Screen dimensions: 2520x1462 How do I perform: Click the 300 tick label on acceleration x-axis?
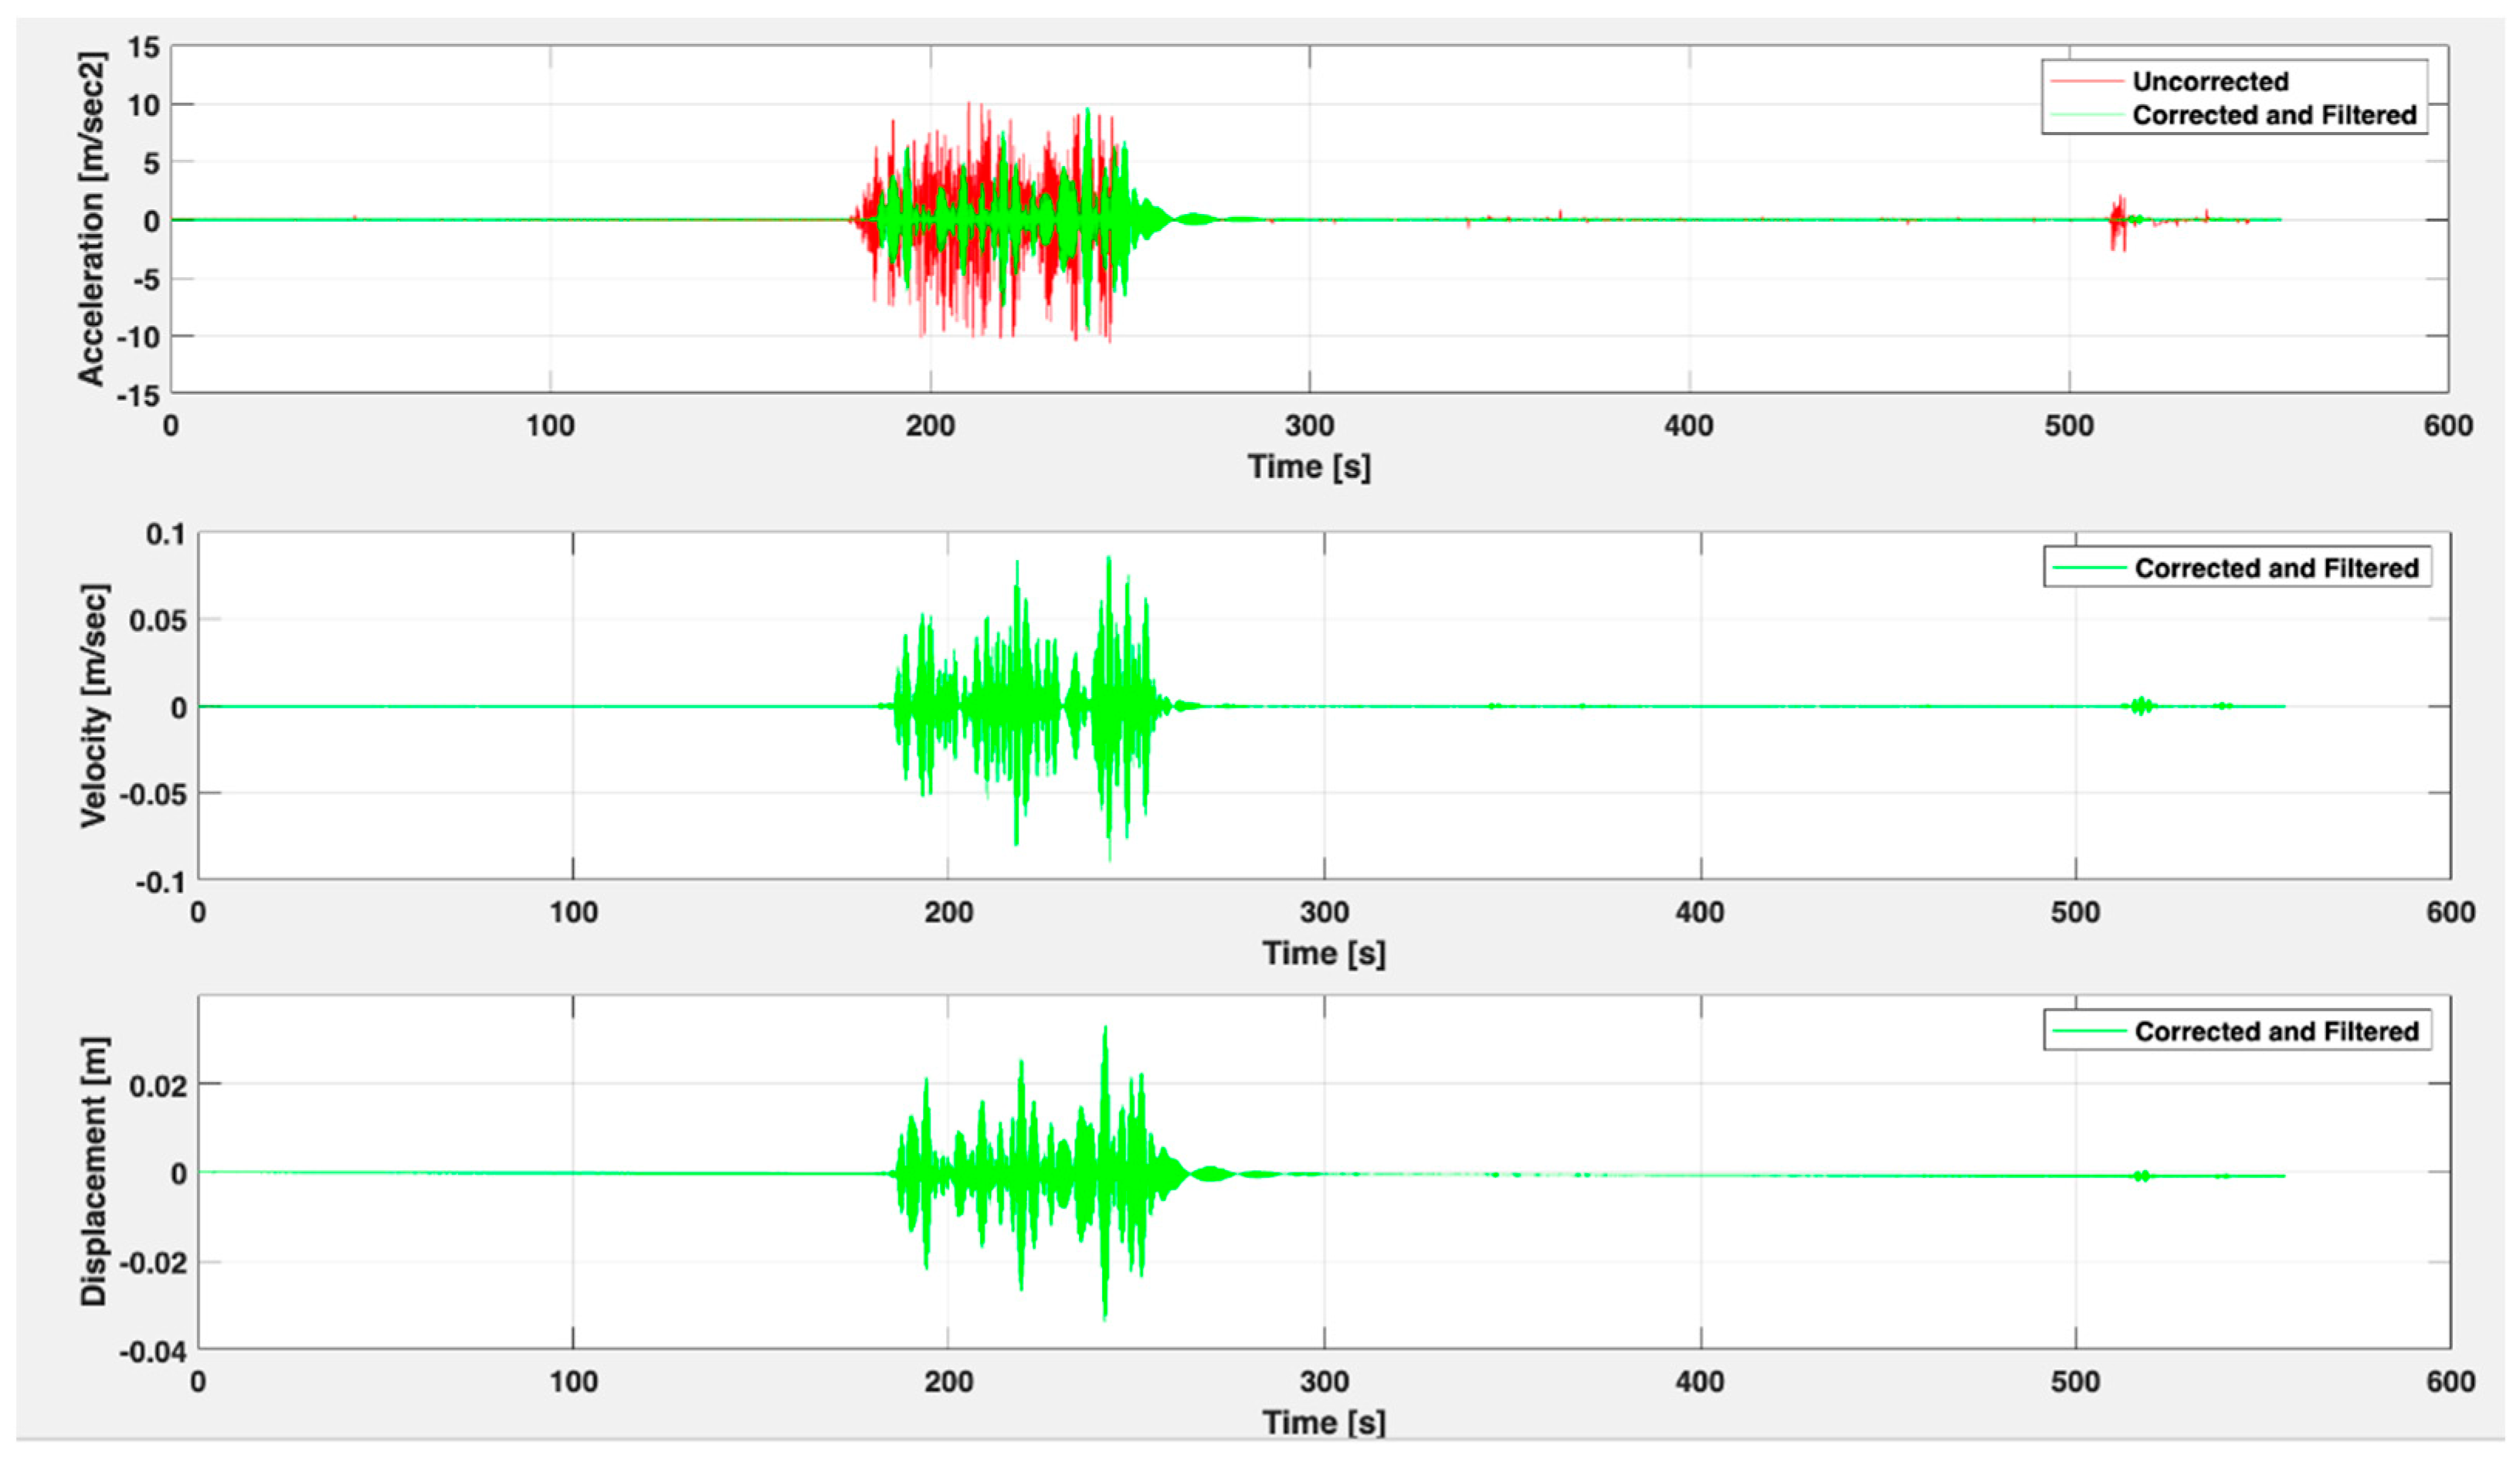click(x=1309, y=426)
